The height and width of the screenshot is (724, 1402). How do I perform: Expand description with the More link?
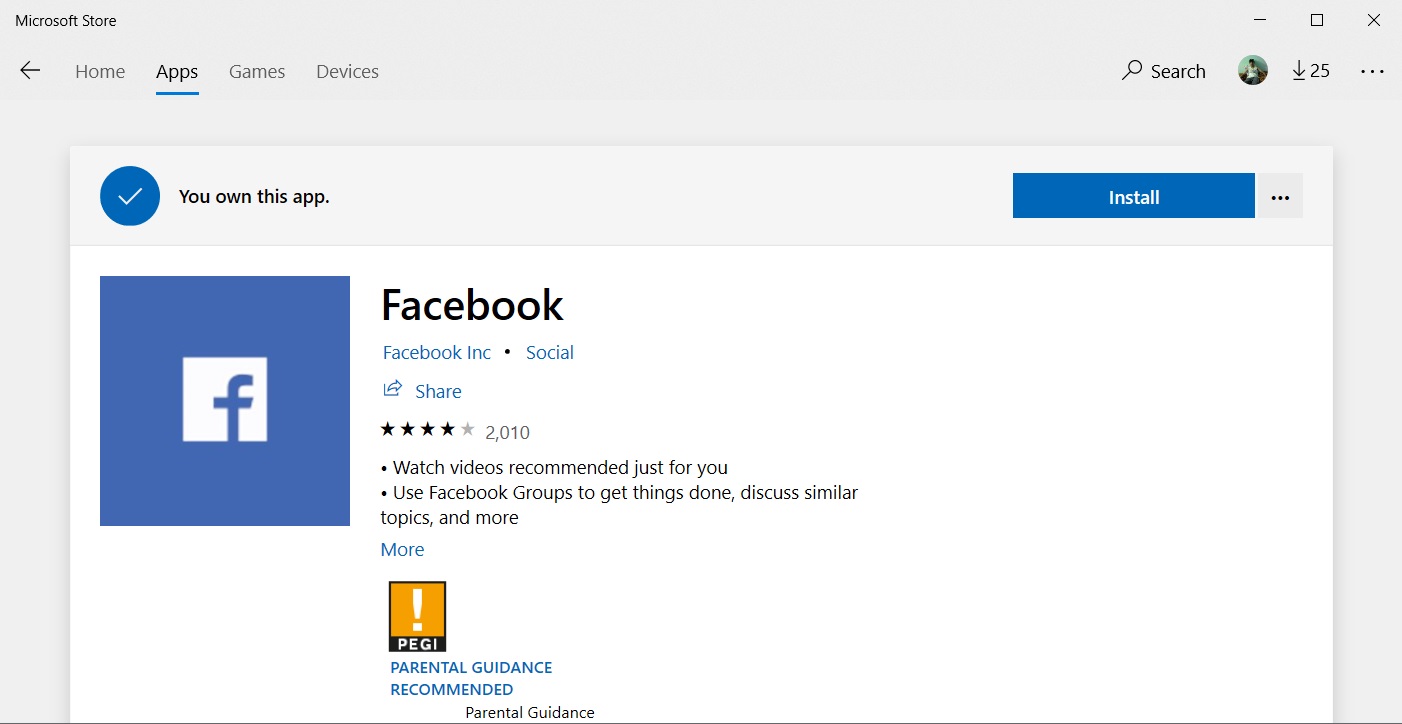pos(402,549)
